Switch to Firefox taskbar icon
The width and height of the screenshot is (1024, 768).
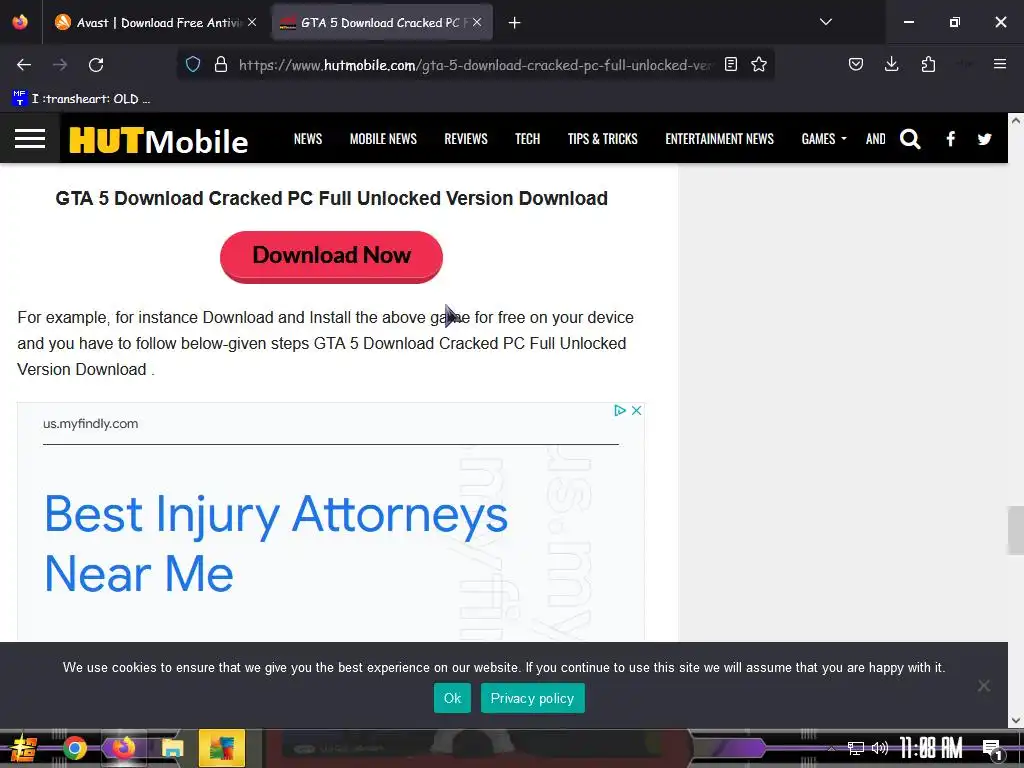[123, 748]
